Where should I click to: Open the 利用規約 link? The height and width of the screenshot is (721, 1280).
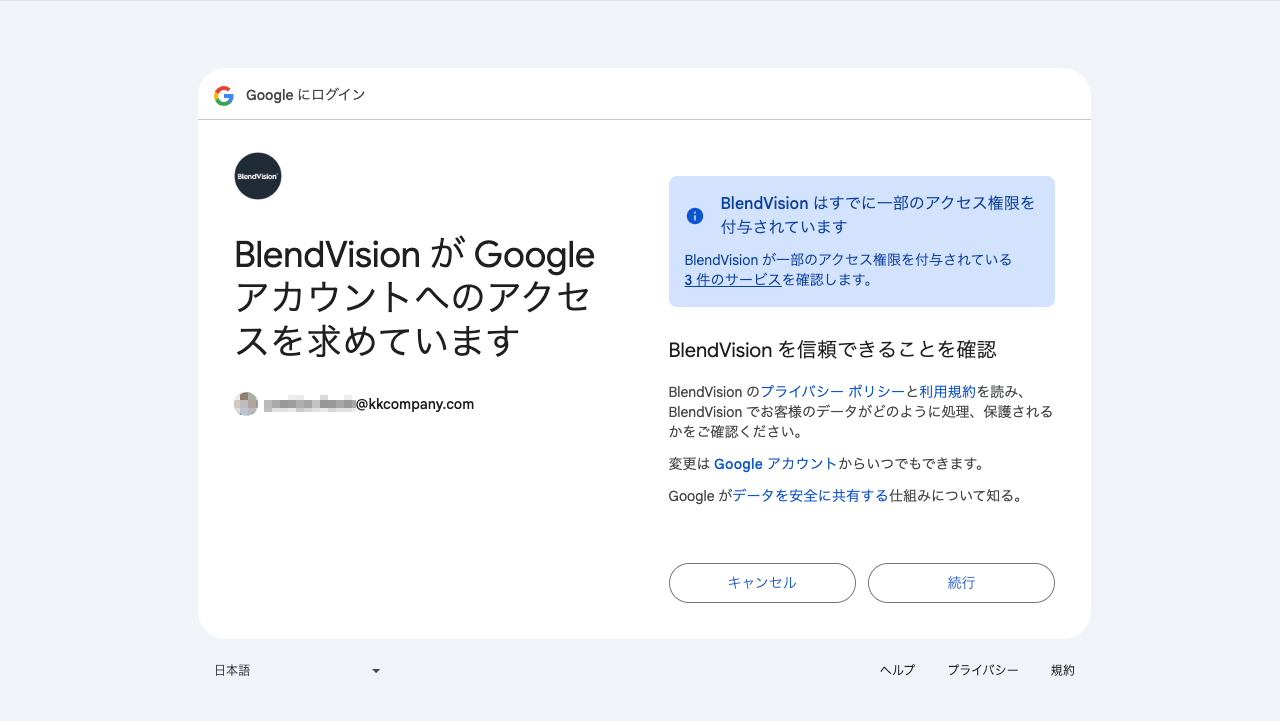click(x=948, y=391)
